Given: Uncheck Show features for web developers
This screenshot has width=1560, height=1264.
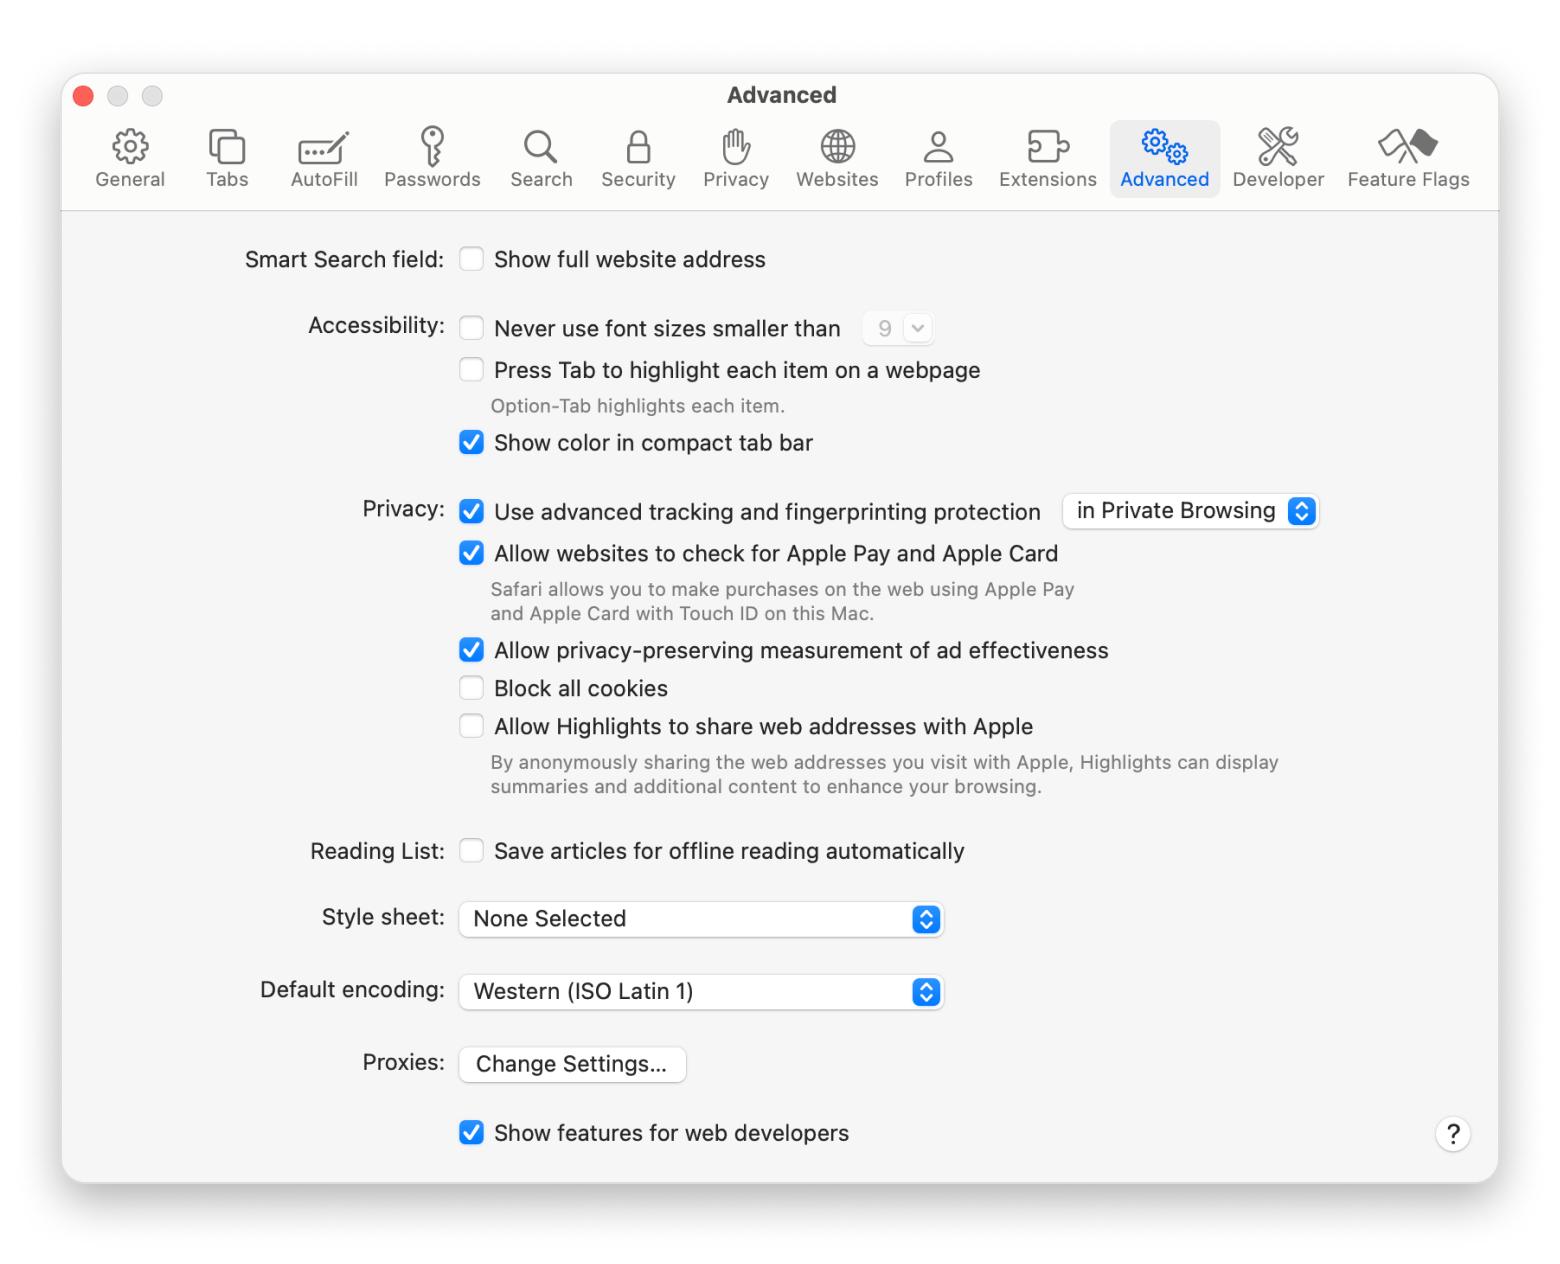Looking at the screenshot, I should [x=471, y=1132].
